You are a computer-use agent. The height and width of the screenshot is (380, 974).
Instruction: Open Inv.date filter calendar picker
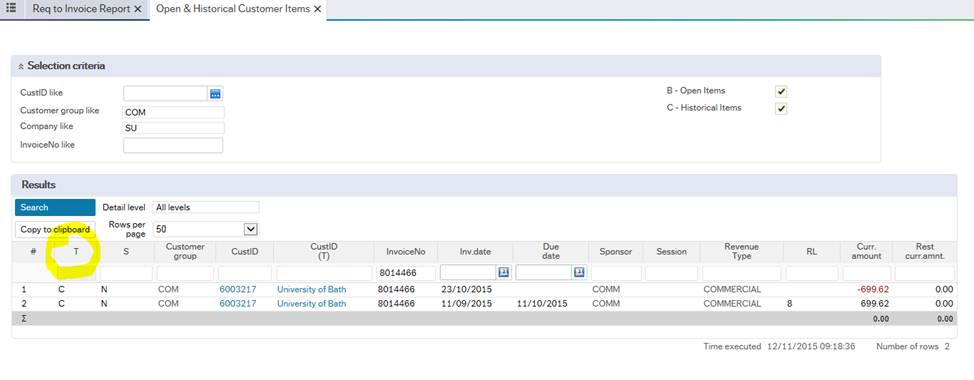click(x=504, y=272)
